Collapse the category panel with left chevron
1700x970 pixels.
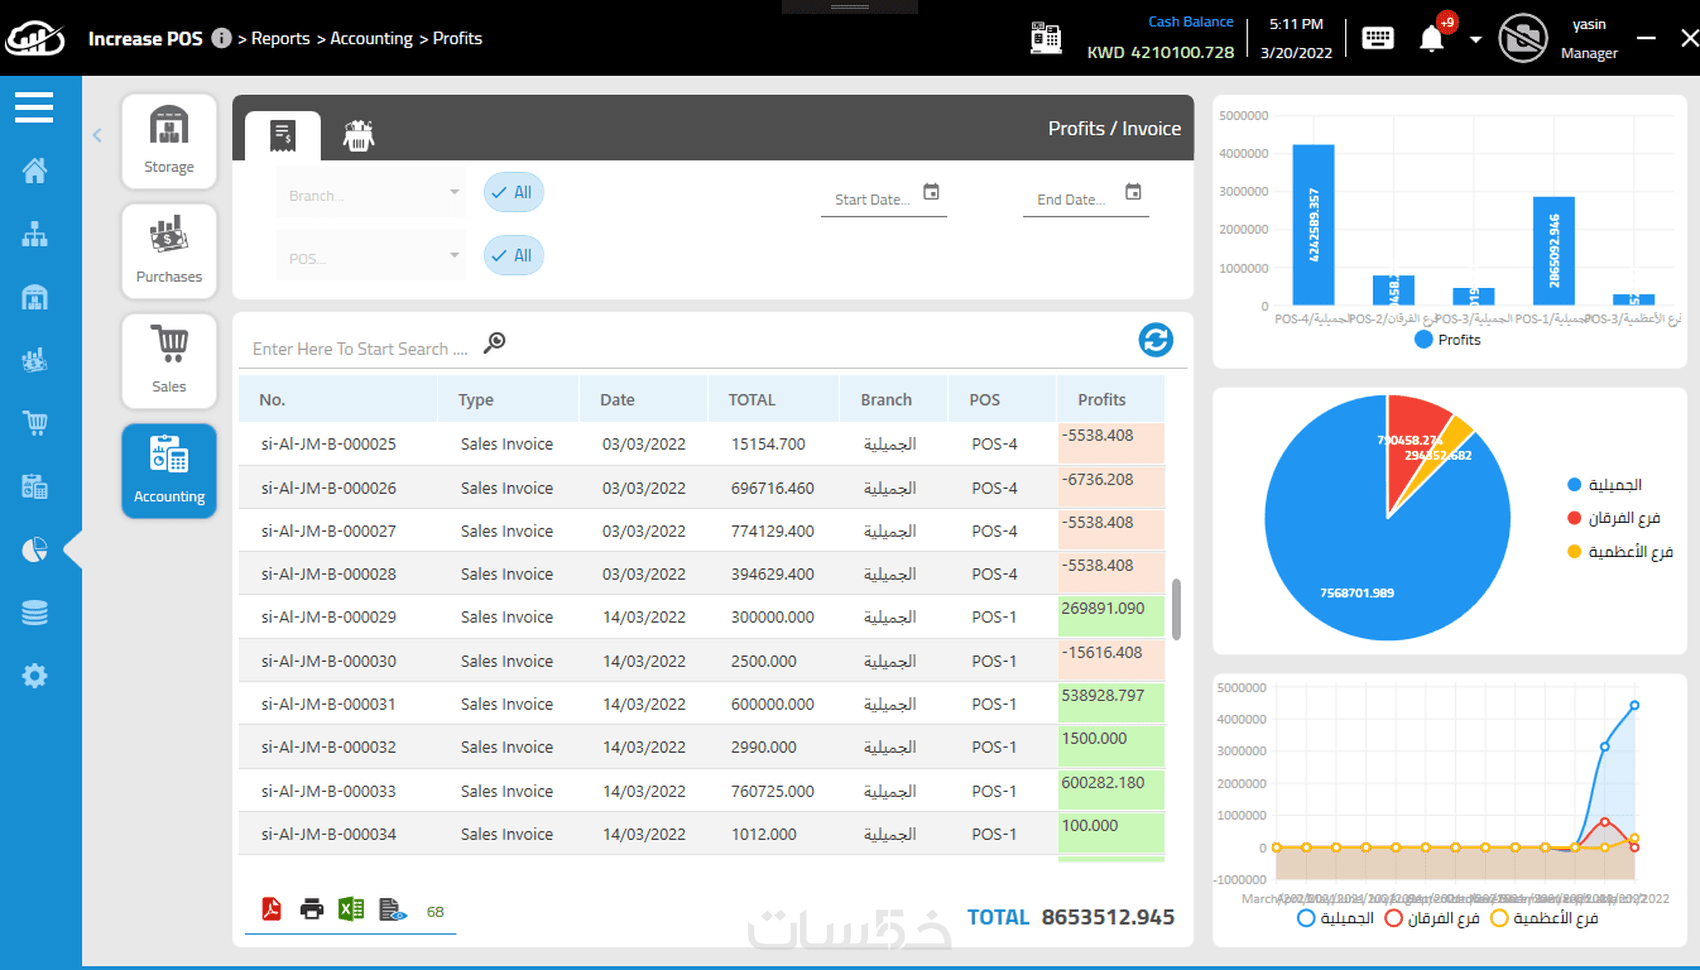97,135
